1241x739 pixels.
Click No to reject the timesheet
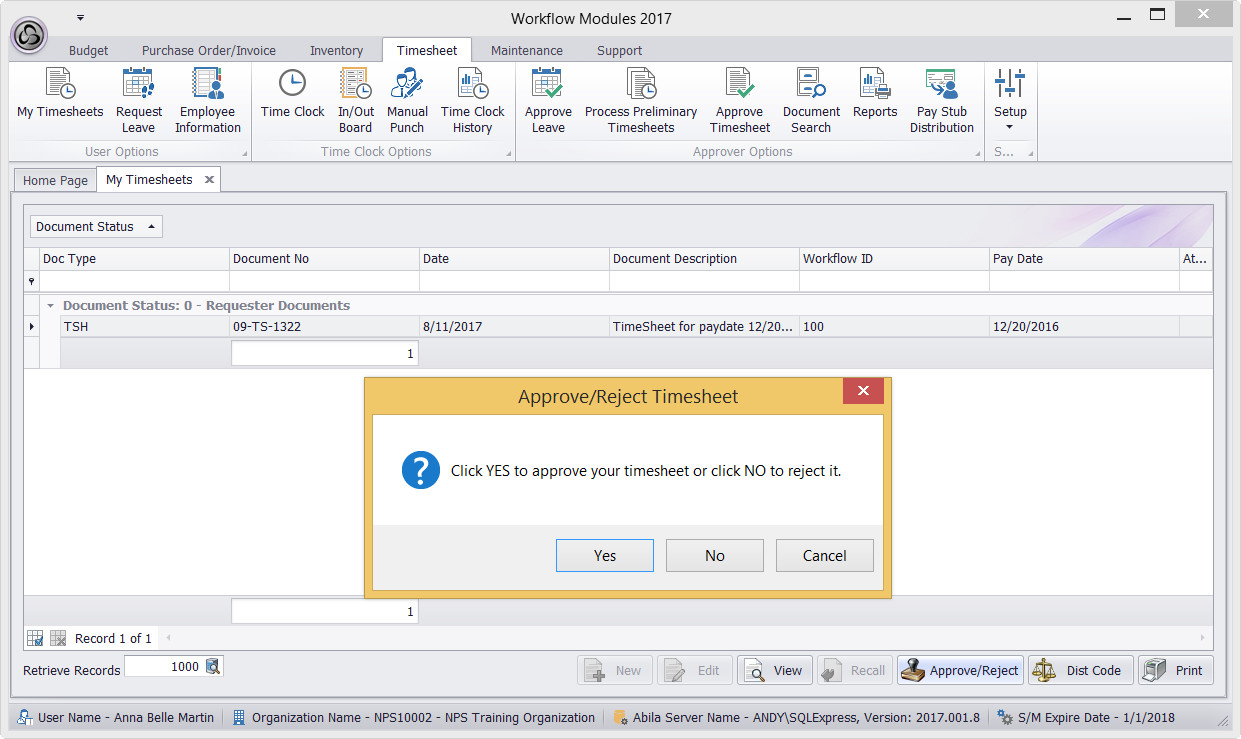[x=714, y=556]
